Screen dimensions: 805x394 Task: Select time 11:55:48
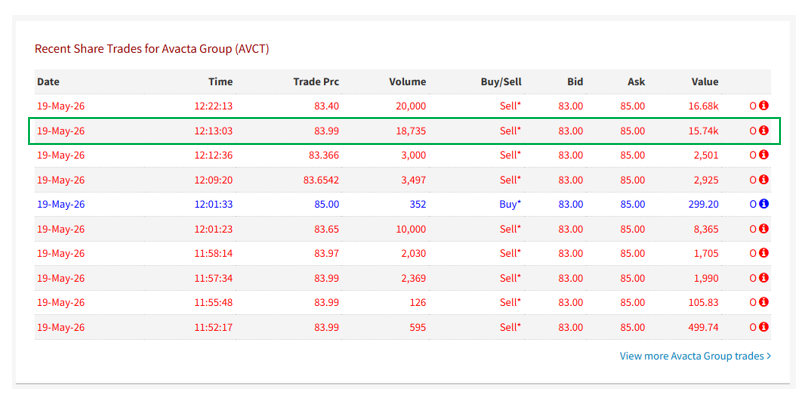click(x=214, y=303)
